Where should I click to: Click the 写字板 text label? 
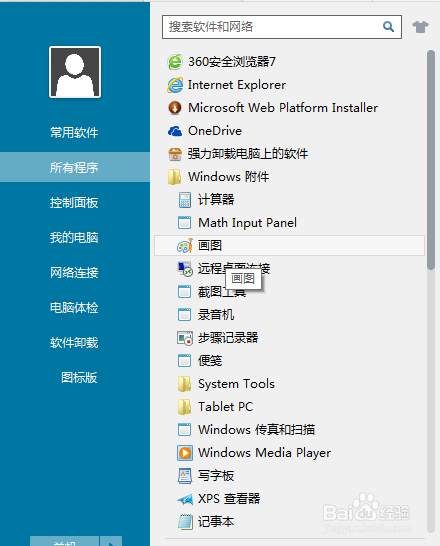pyautogui.click(x=216, y=476)
